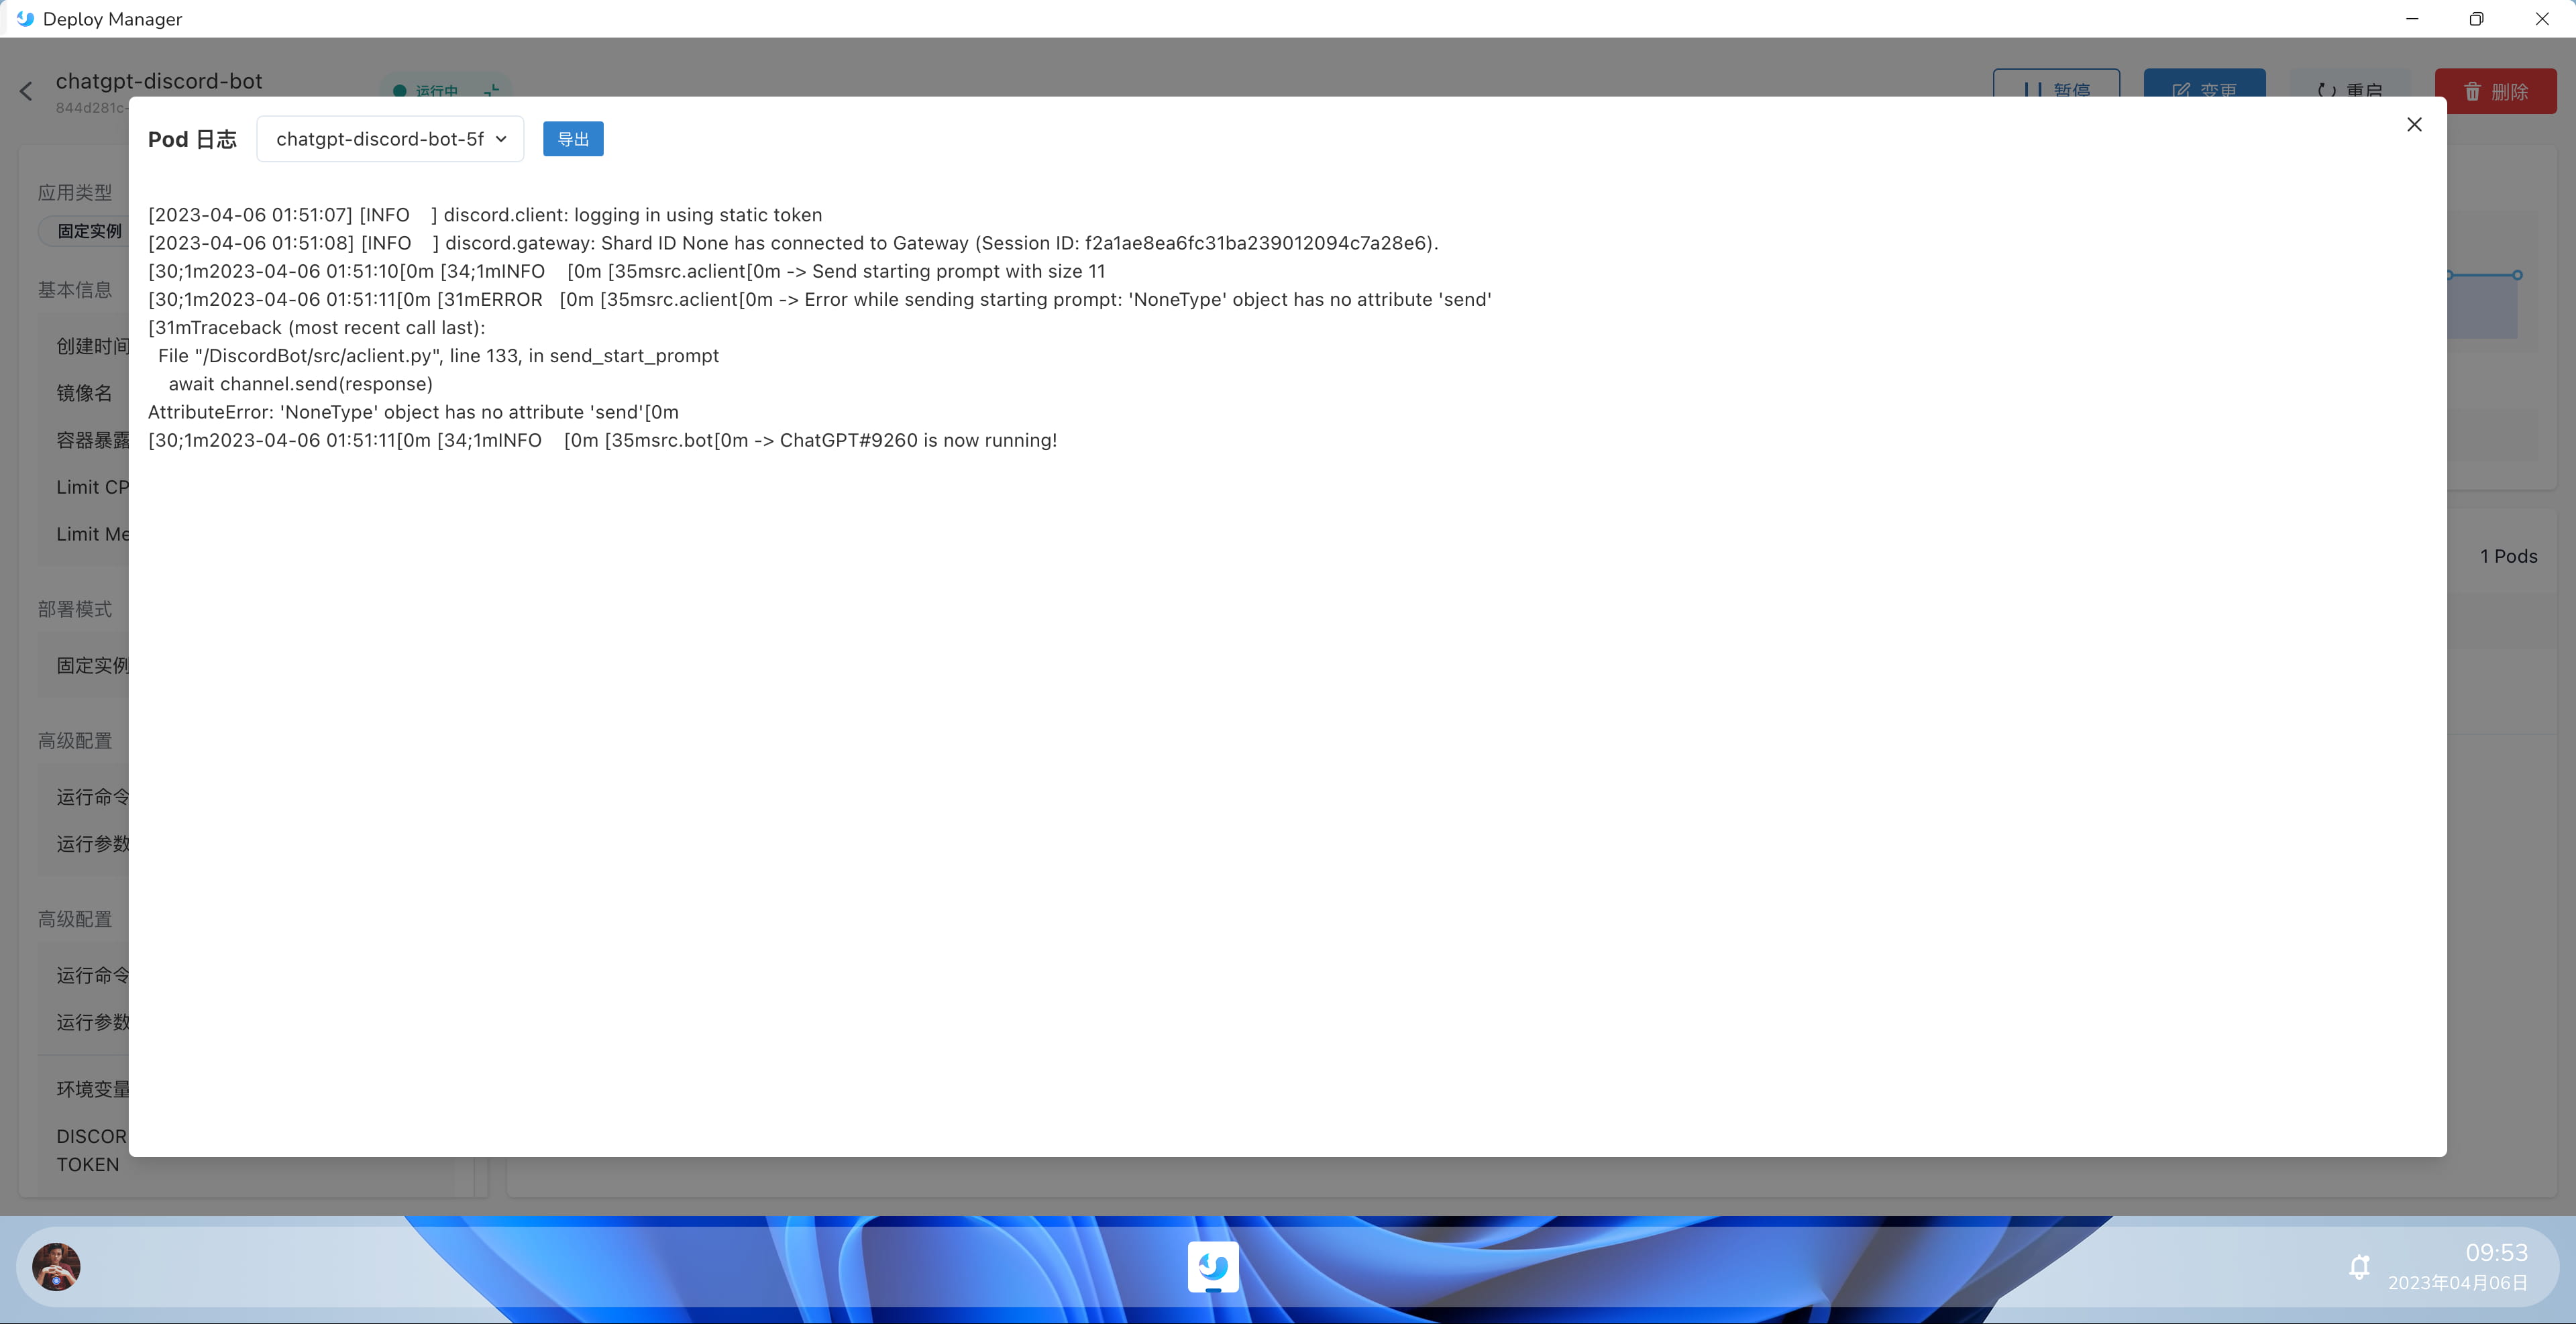
Task: Click the 导出 (export) button in Pod log
Action: [x=572, y=138]
